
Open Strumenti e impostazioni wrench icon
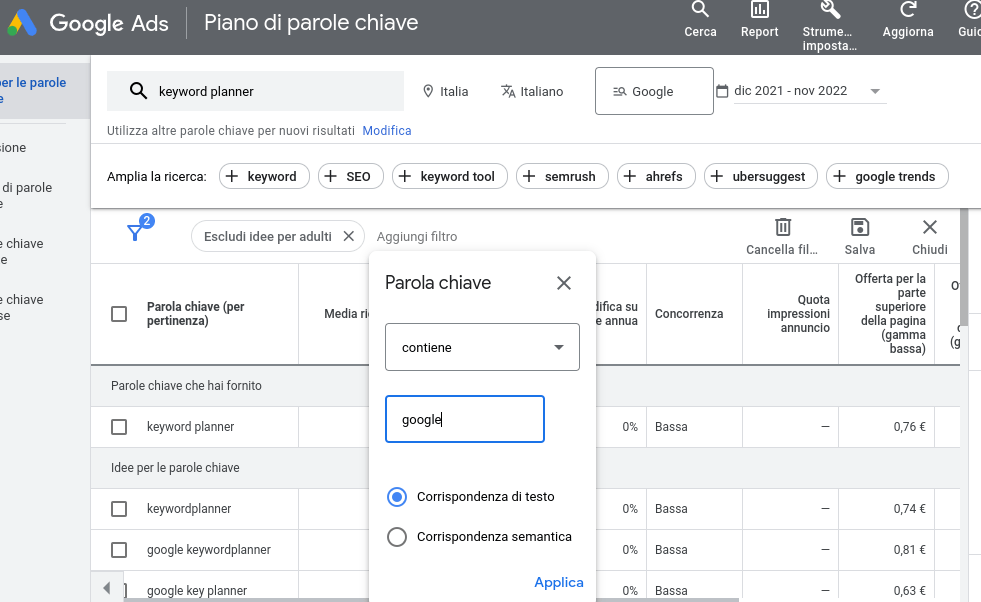pyautogui.click(x=830, y=9)
